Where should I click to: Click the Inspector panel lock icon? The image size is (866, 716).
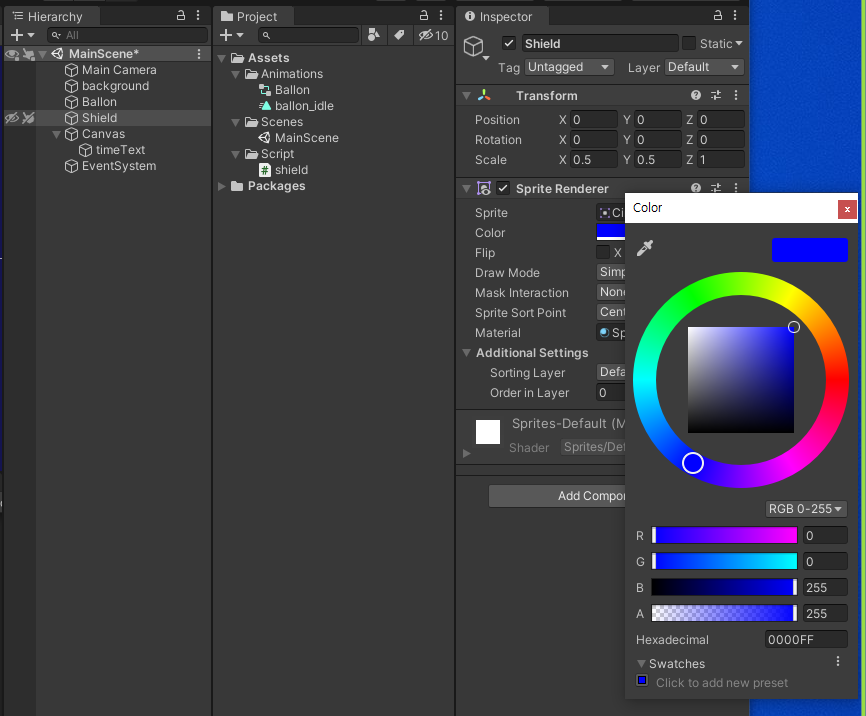click(x=717, y=15)
